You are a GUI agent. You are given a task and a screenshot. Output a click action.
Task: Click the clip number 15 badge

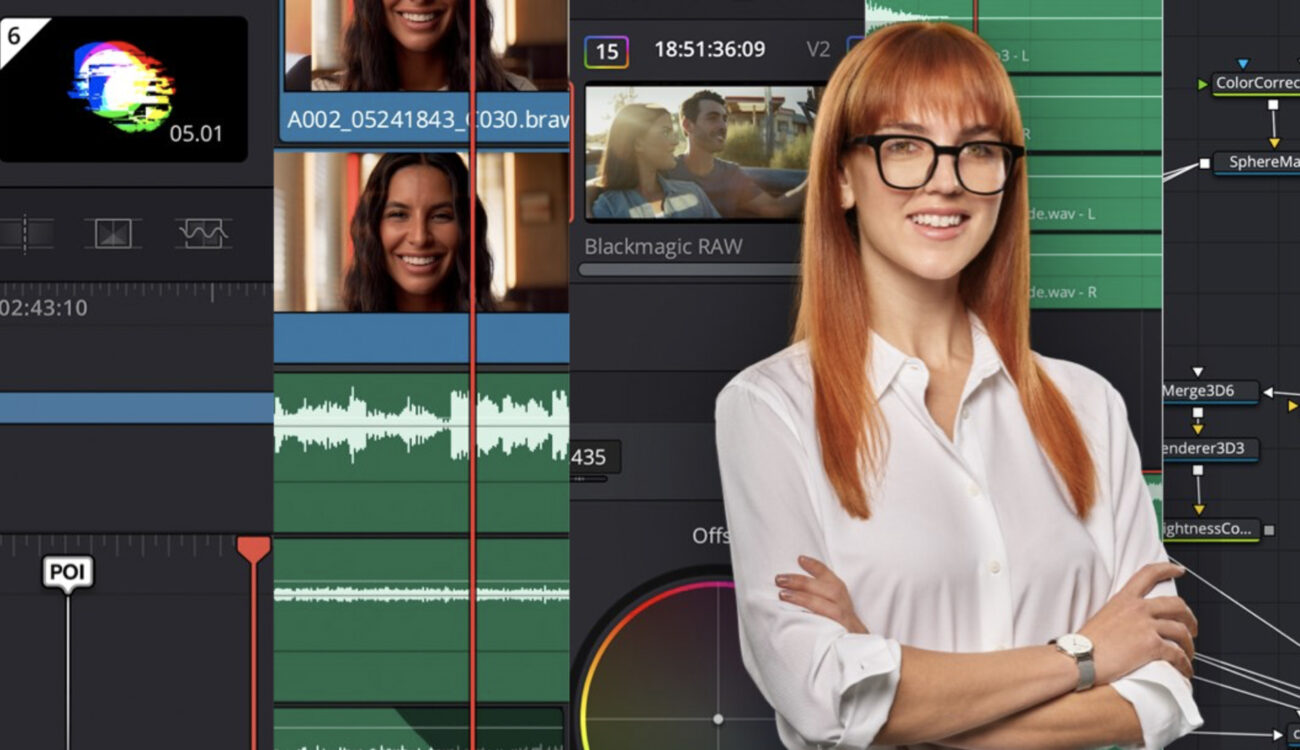(x=606, y=51)
